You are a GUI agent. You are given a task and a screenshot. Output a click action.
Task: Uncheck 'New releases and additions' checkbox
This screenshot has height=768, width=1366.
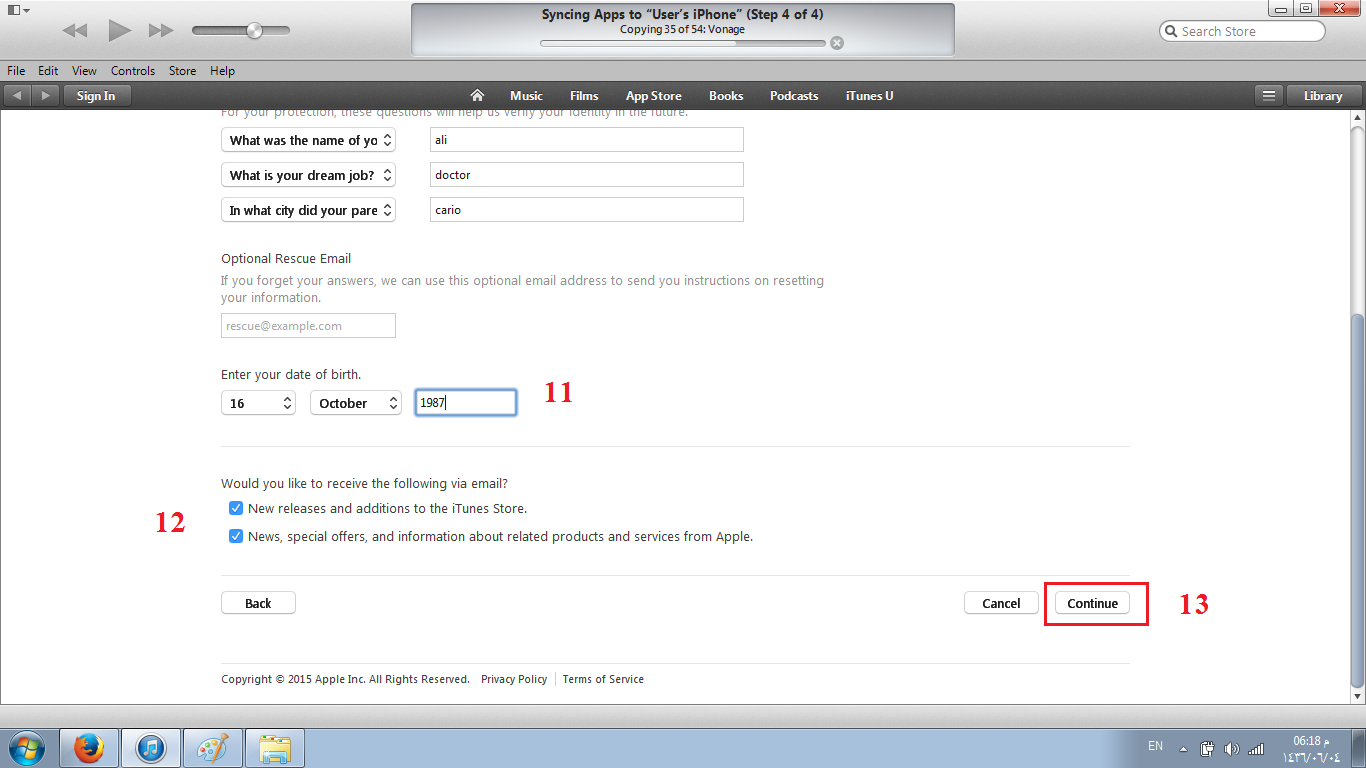236,508
